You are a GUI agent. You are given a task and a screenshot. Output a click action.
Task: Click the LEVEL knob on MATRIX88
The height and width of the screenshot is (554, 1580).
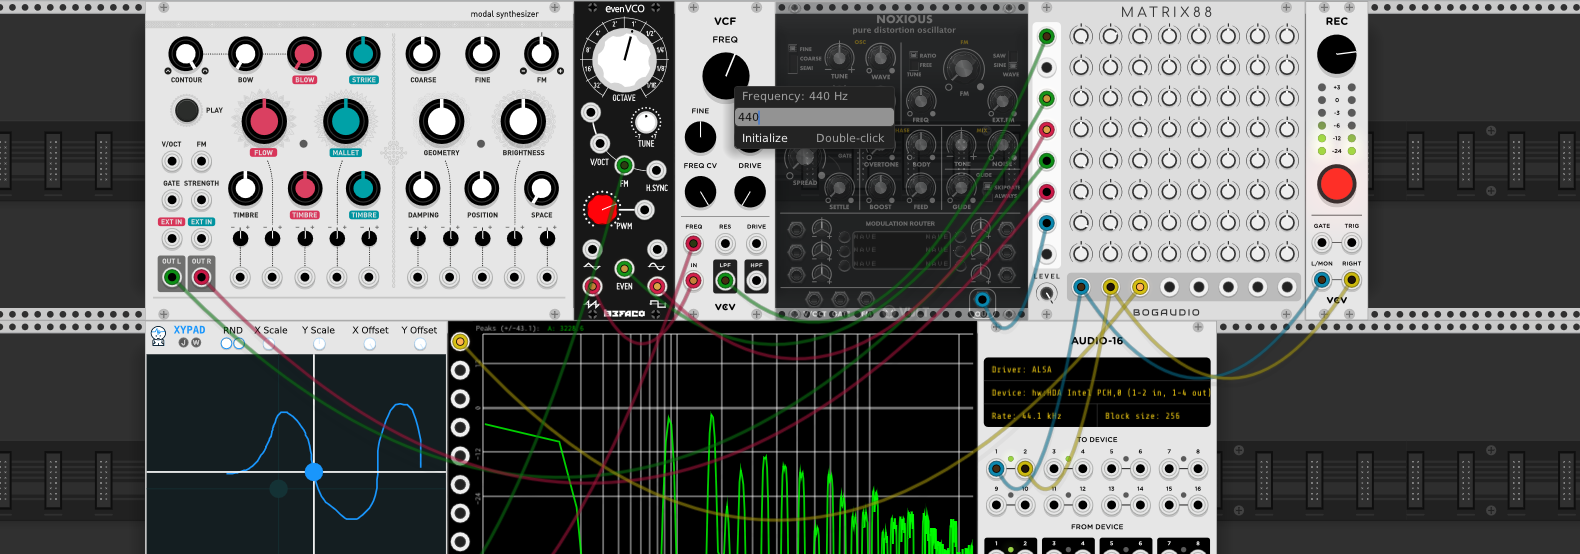tap(1046, 293)
